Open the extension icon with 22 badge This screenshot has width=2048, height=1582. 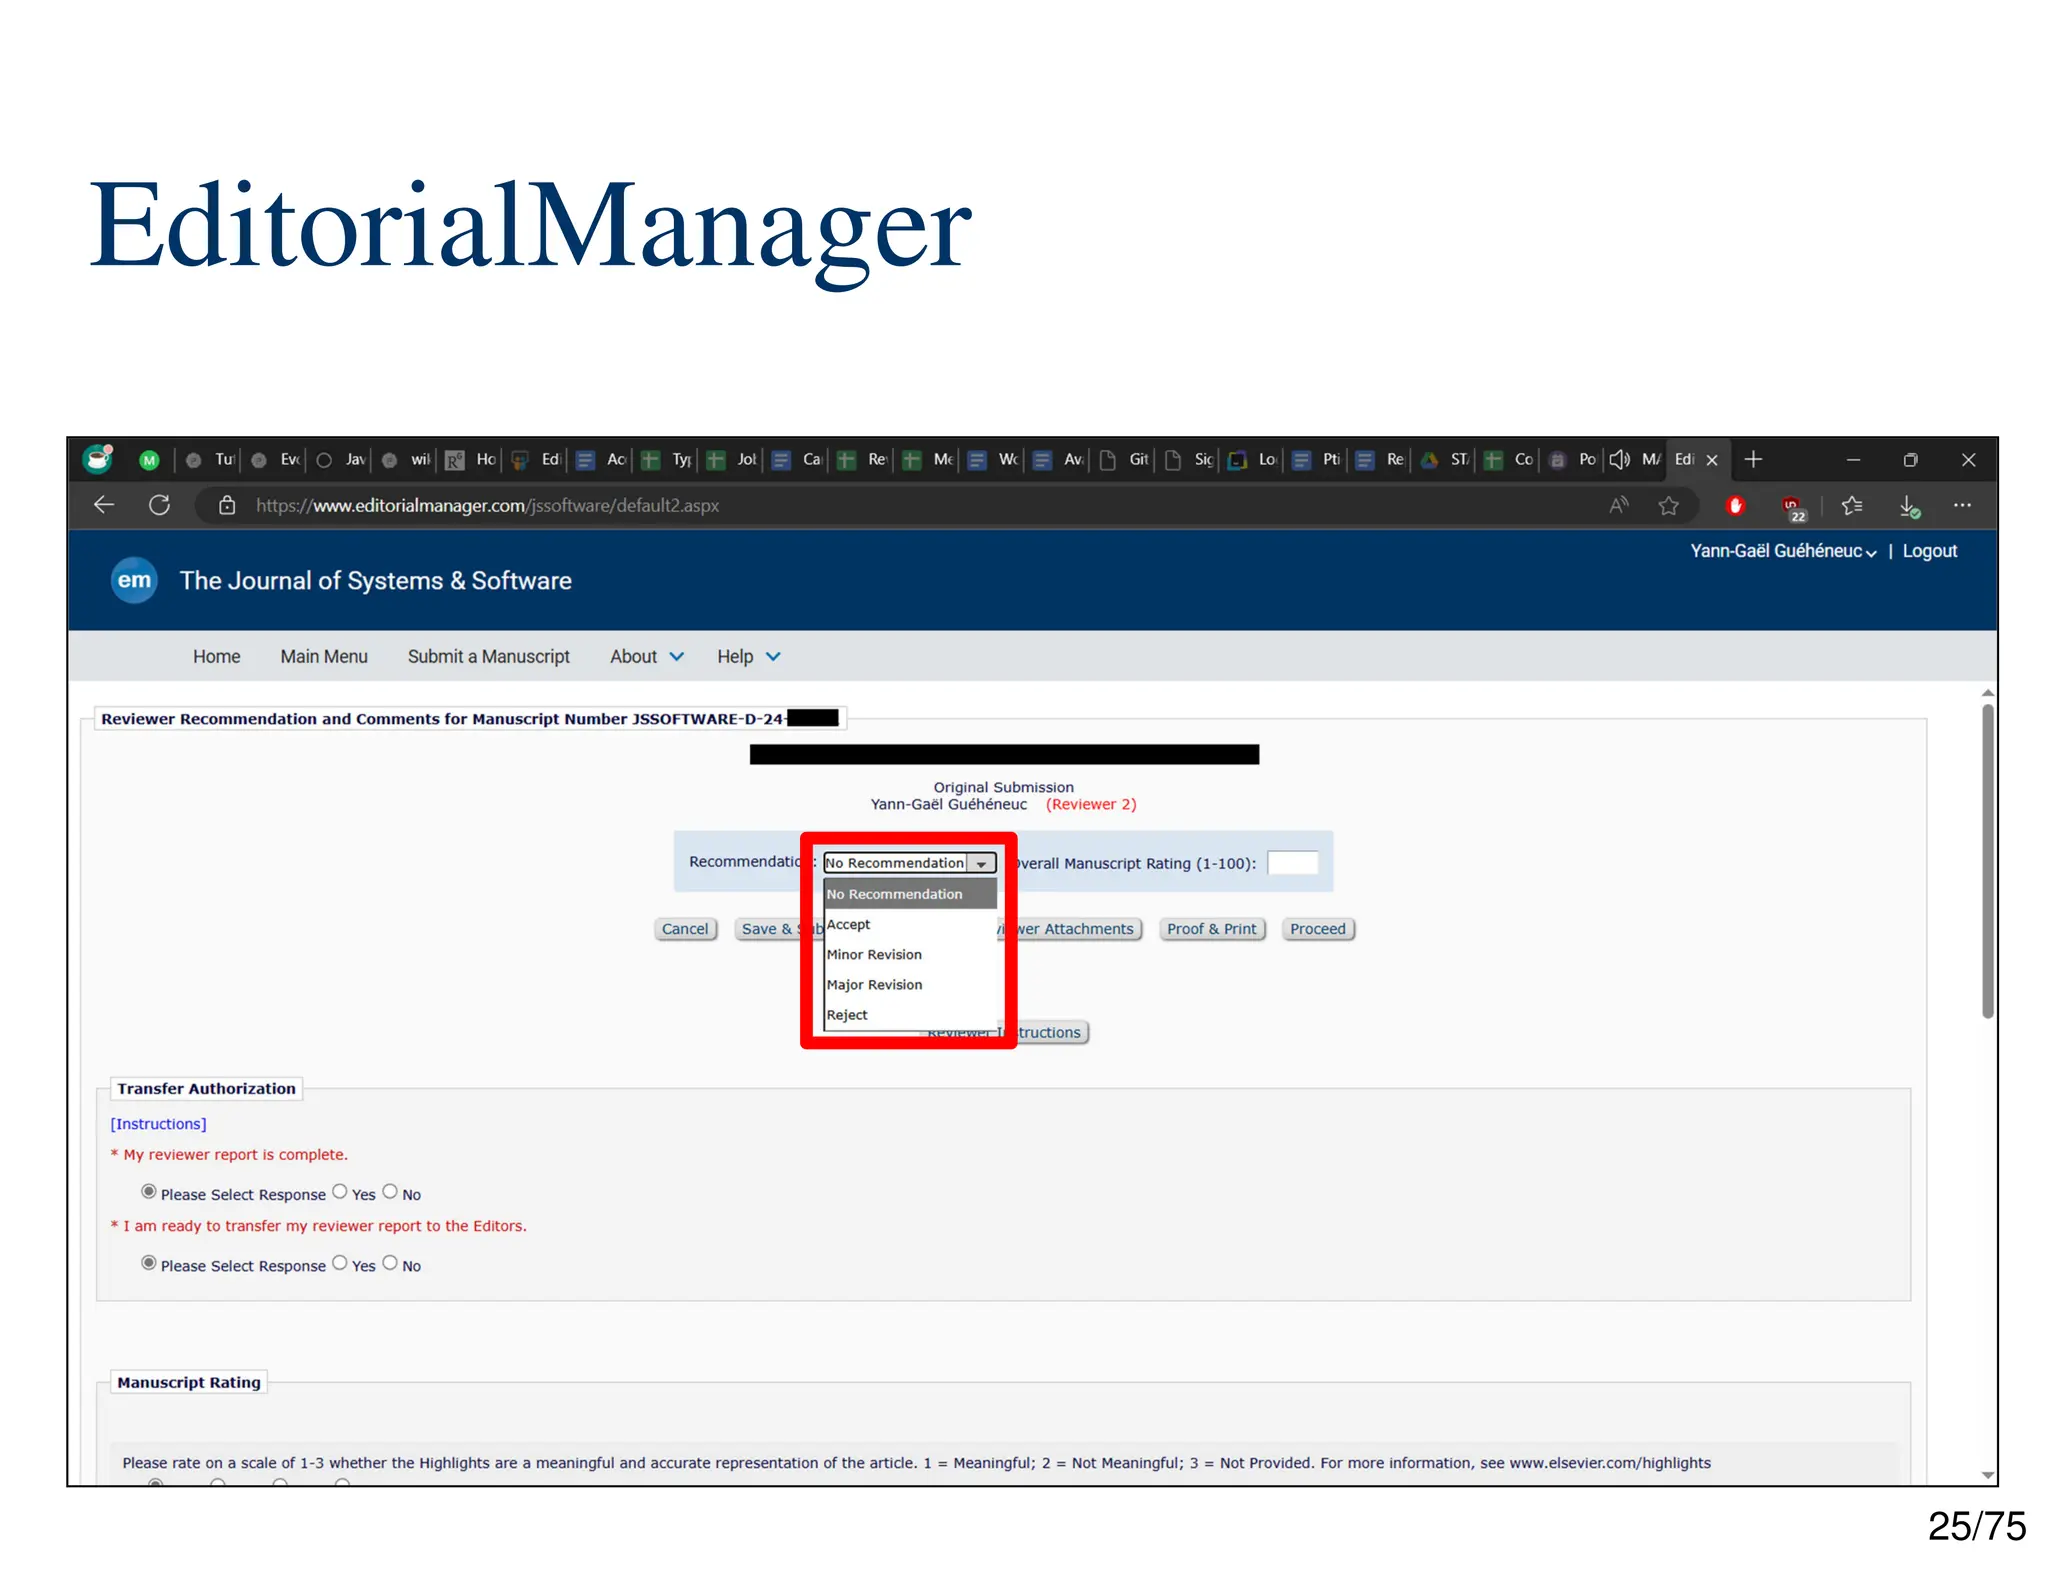(x=1793, y=508)
